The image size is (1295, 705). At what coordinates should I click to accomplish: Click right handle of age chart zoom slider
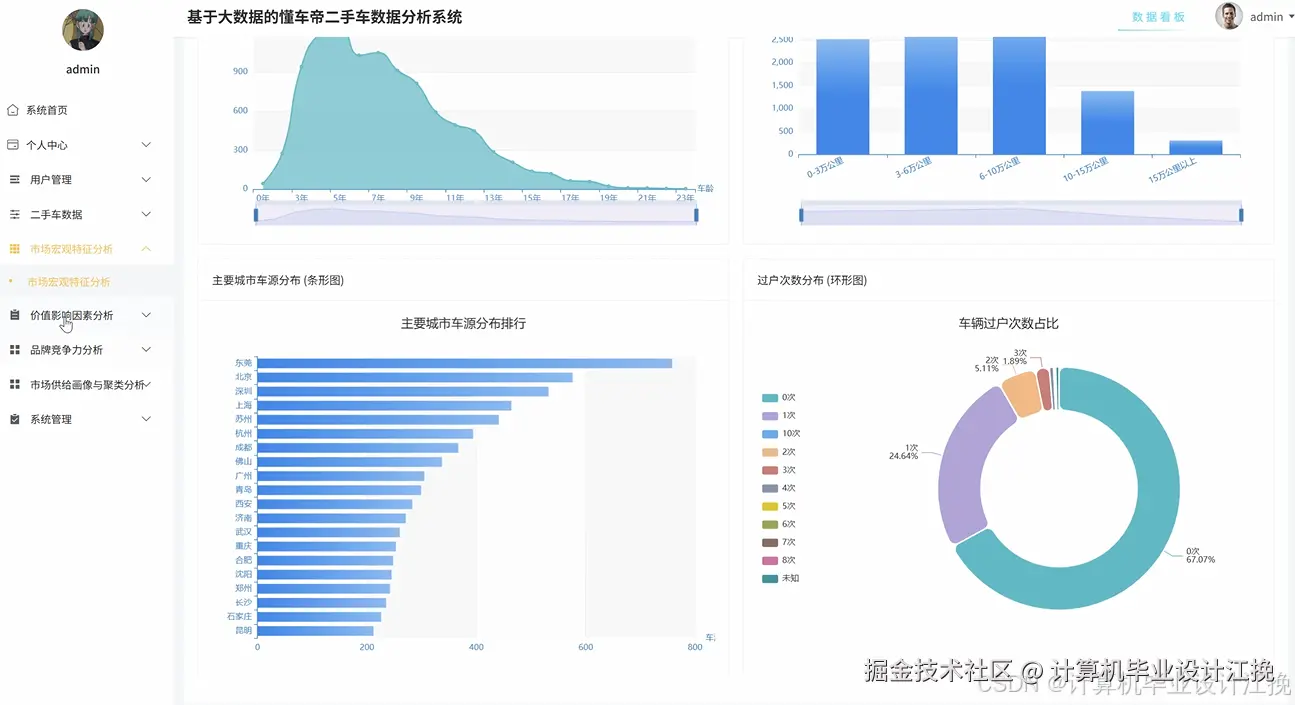click(696, 215)
